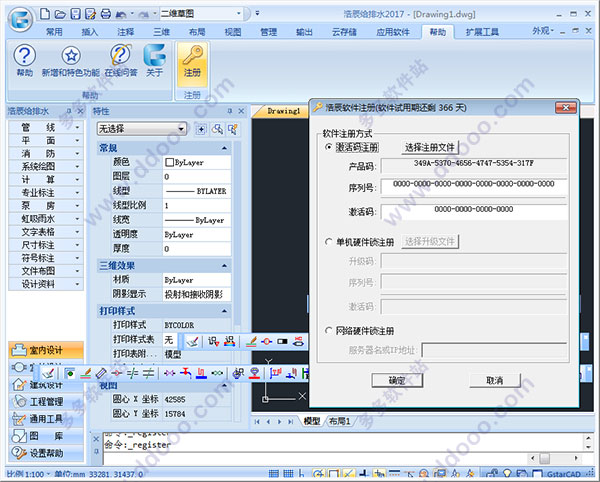Collapse the 打印样式 section
Image resolution: width=600 pixels, height=482 pixels.
click(224, 311)
